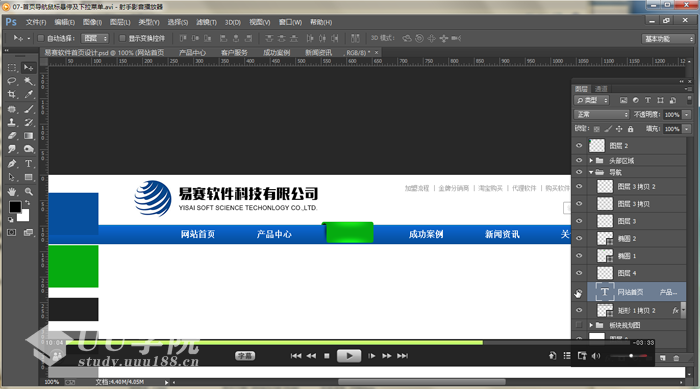
Task: Click the 椭圆 1 layer thumbnail
Action: [x=605, y=256]
